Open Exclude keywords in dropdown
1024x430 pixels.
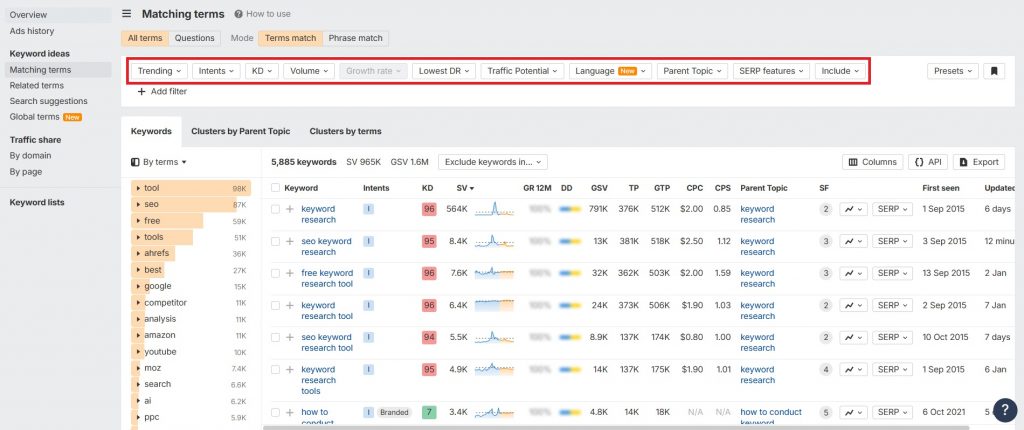coord(492,162)
